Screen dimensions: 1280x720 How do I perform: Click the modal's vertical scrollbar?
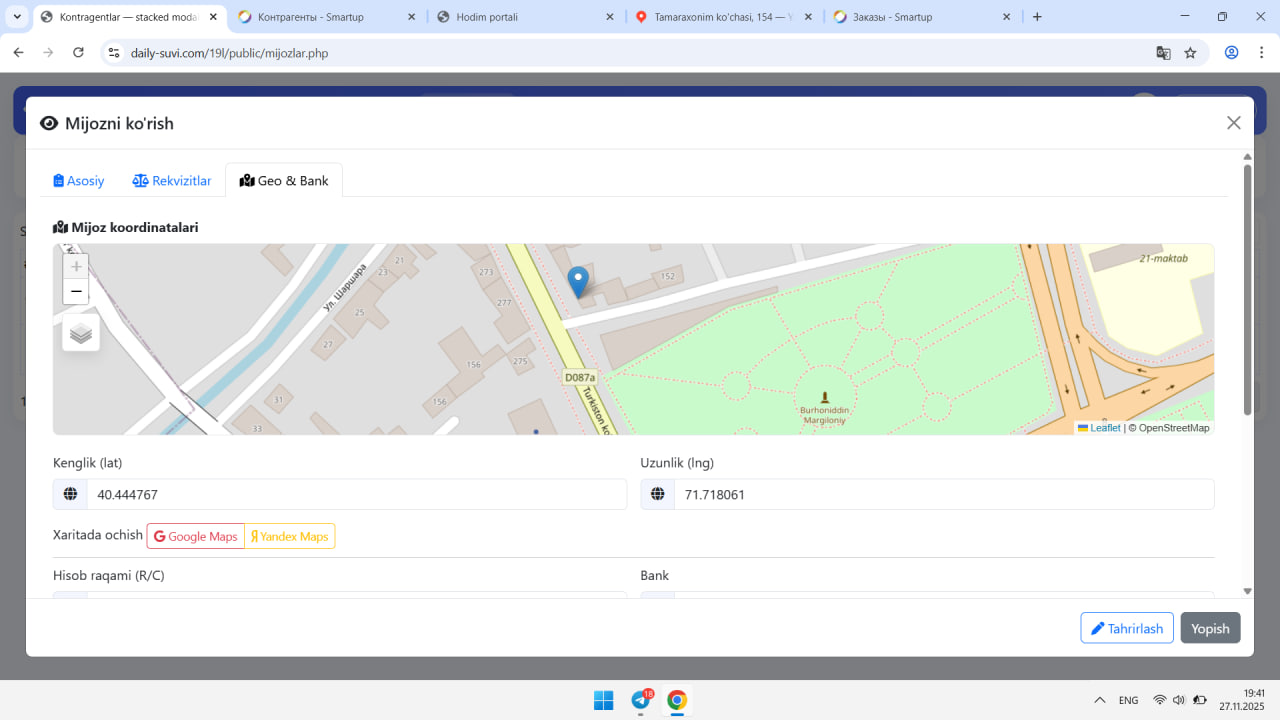coord(1247,290)
